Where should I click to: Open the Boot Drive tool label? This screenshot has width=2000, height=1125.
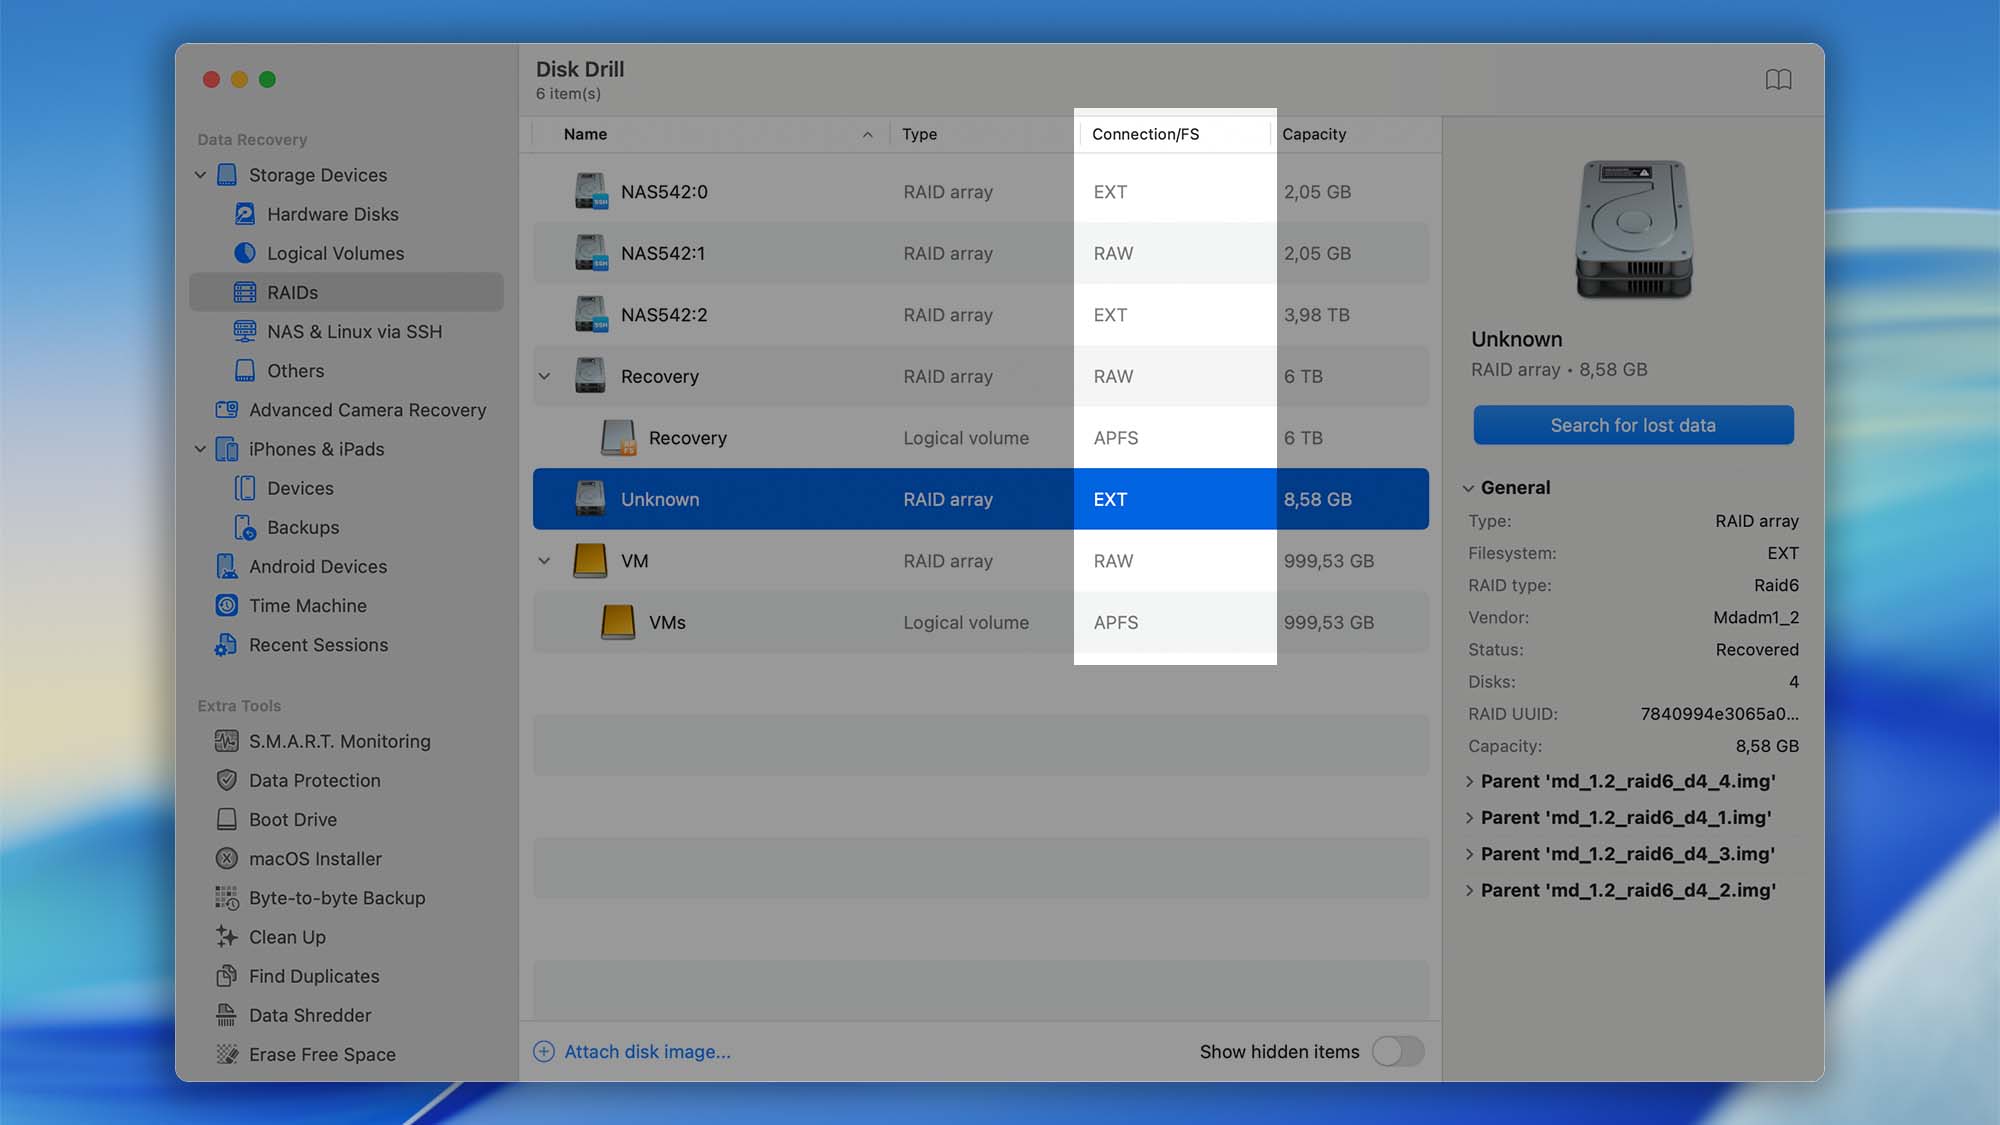pyautogui.click(x=293, y=819)
